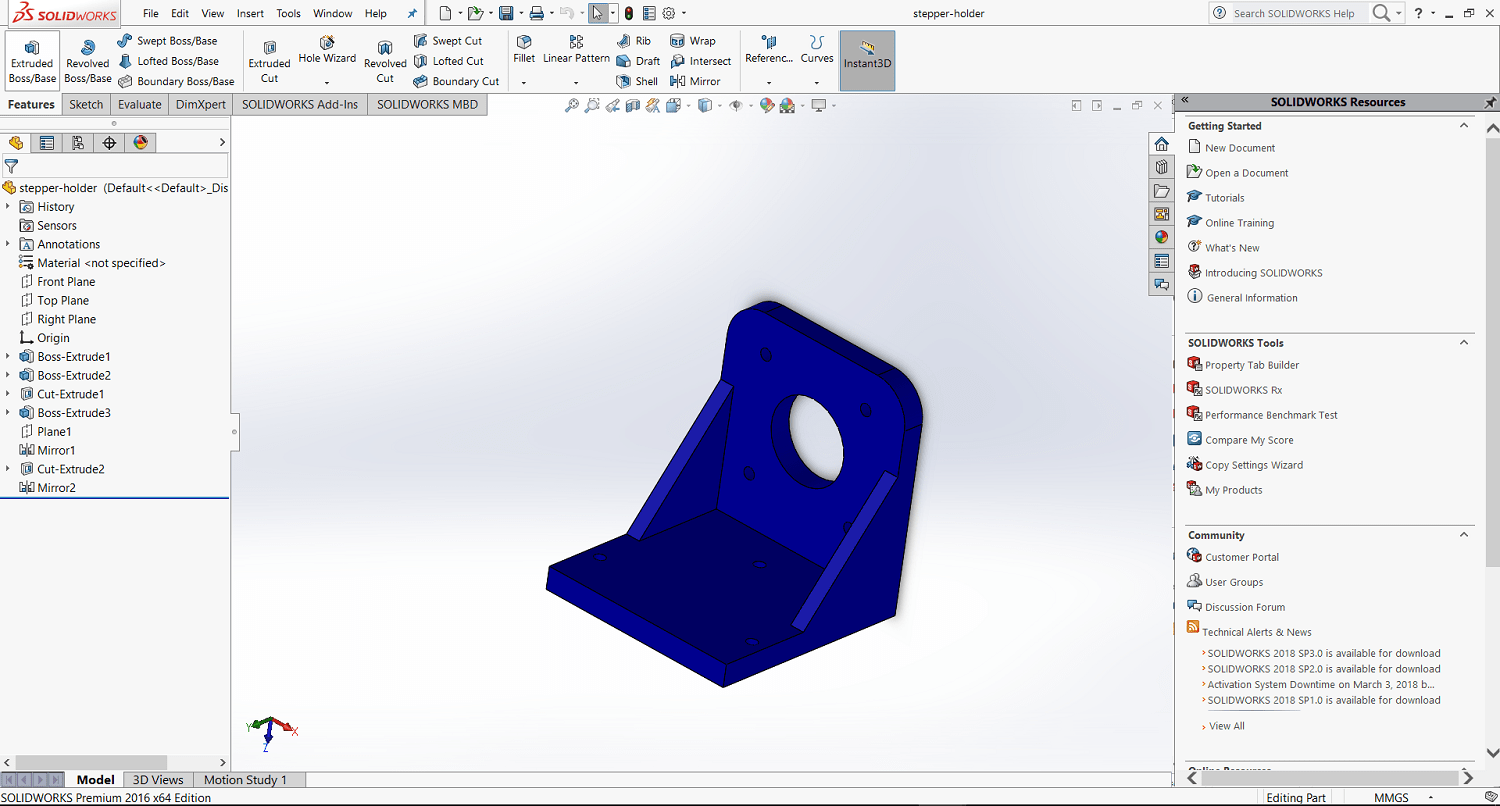Select the Wrap tool

tap(693, 41)
